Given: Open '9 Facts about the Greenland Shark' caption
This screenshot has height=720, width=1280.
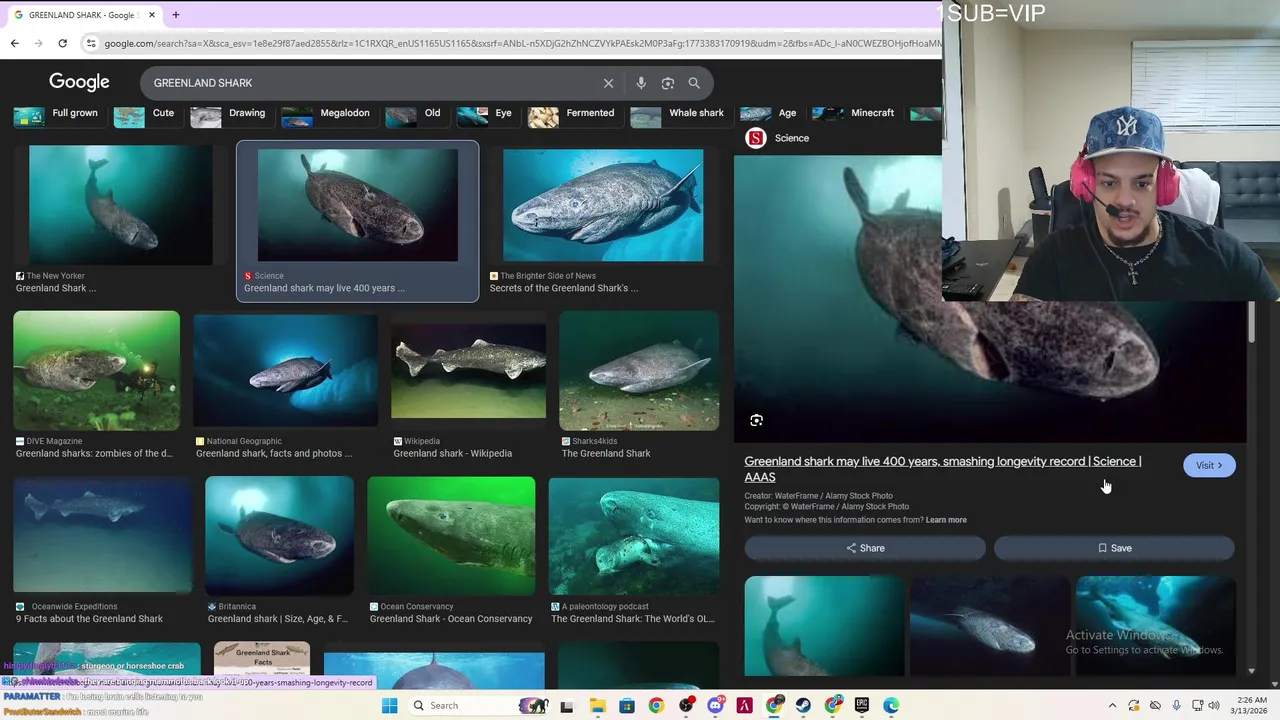Looking at the screenshot, I should click(89, 619).
